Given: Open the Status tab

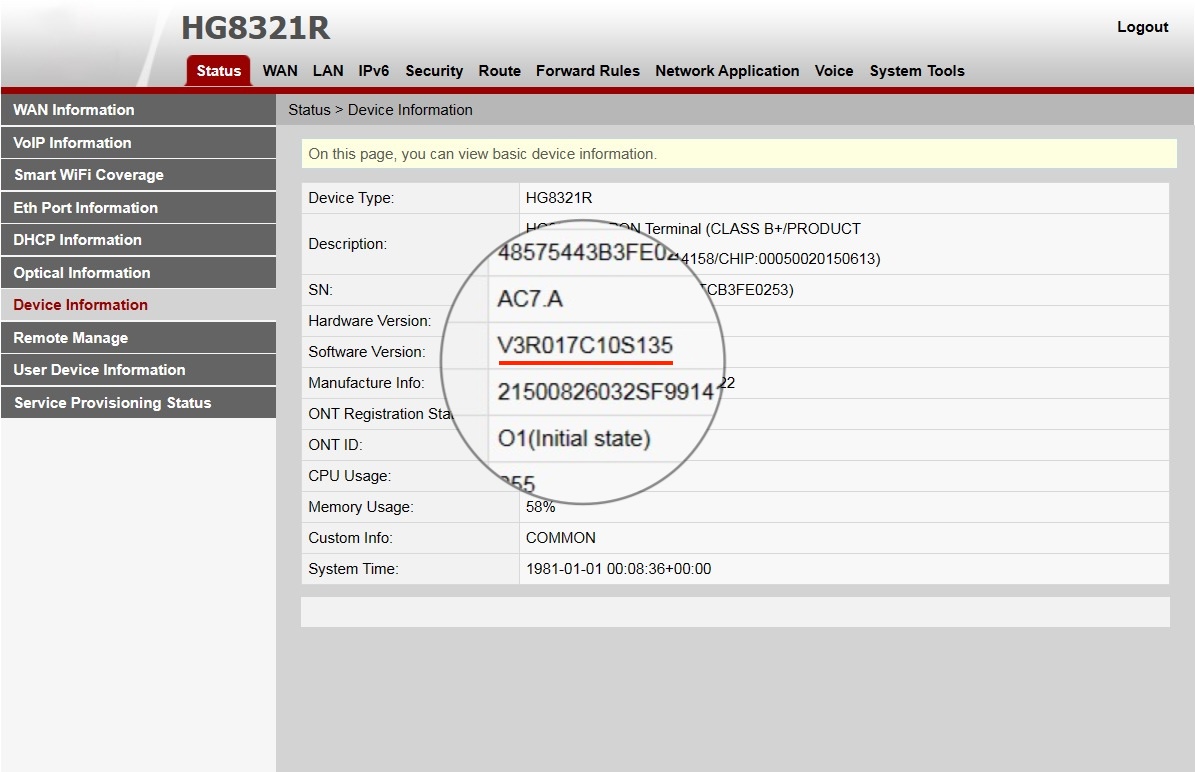Looking at the screenshot, I should (219, 71).
